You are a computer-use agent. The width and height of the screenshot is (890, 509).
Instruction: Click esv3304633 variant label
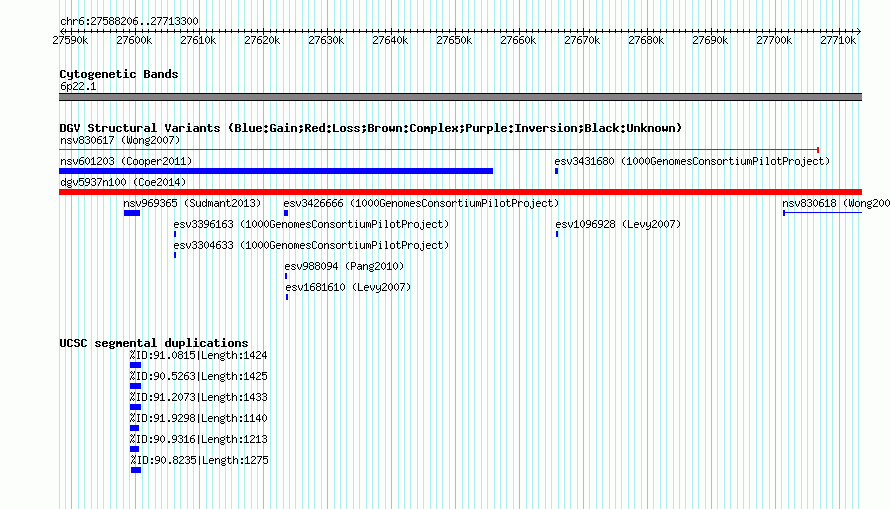pyautogui.click(x=311, y=245)
